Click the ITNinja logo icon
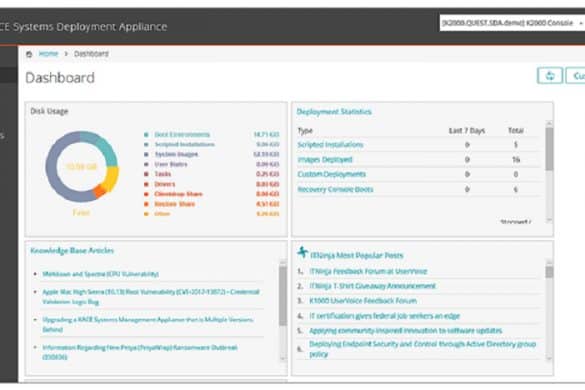Screen dimensions: 585x390 pyautogui.click(x=302, y=253)
